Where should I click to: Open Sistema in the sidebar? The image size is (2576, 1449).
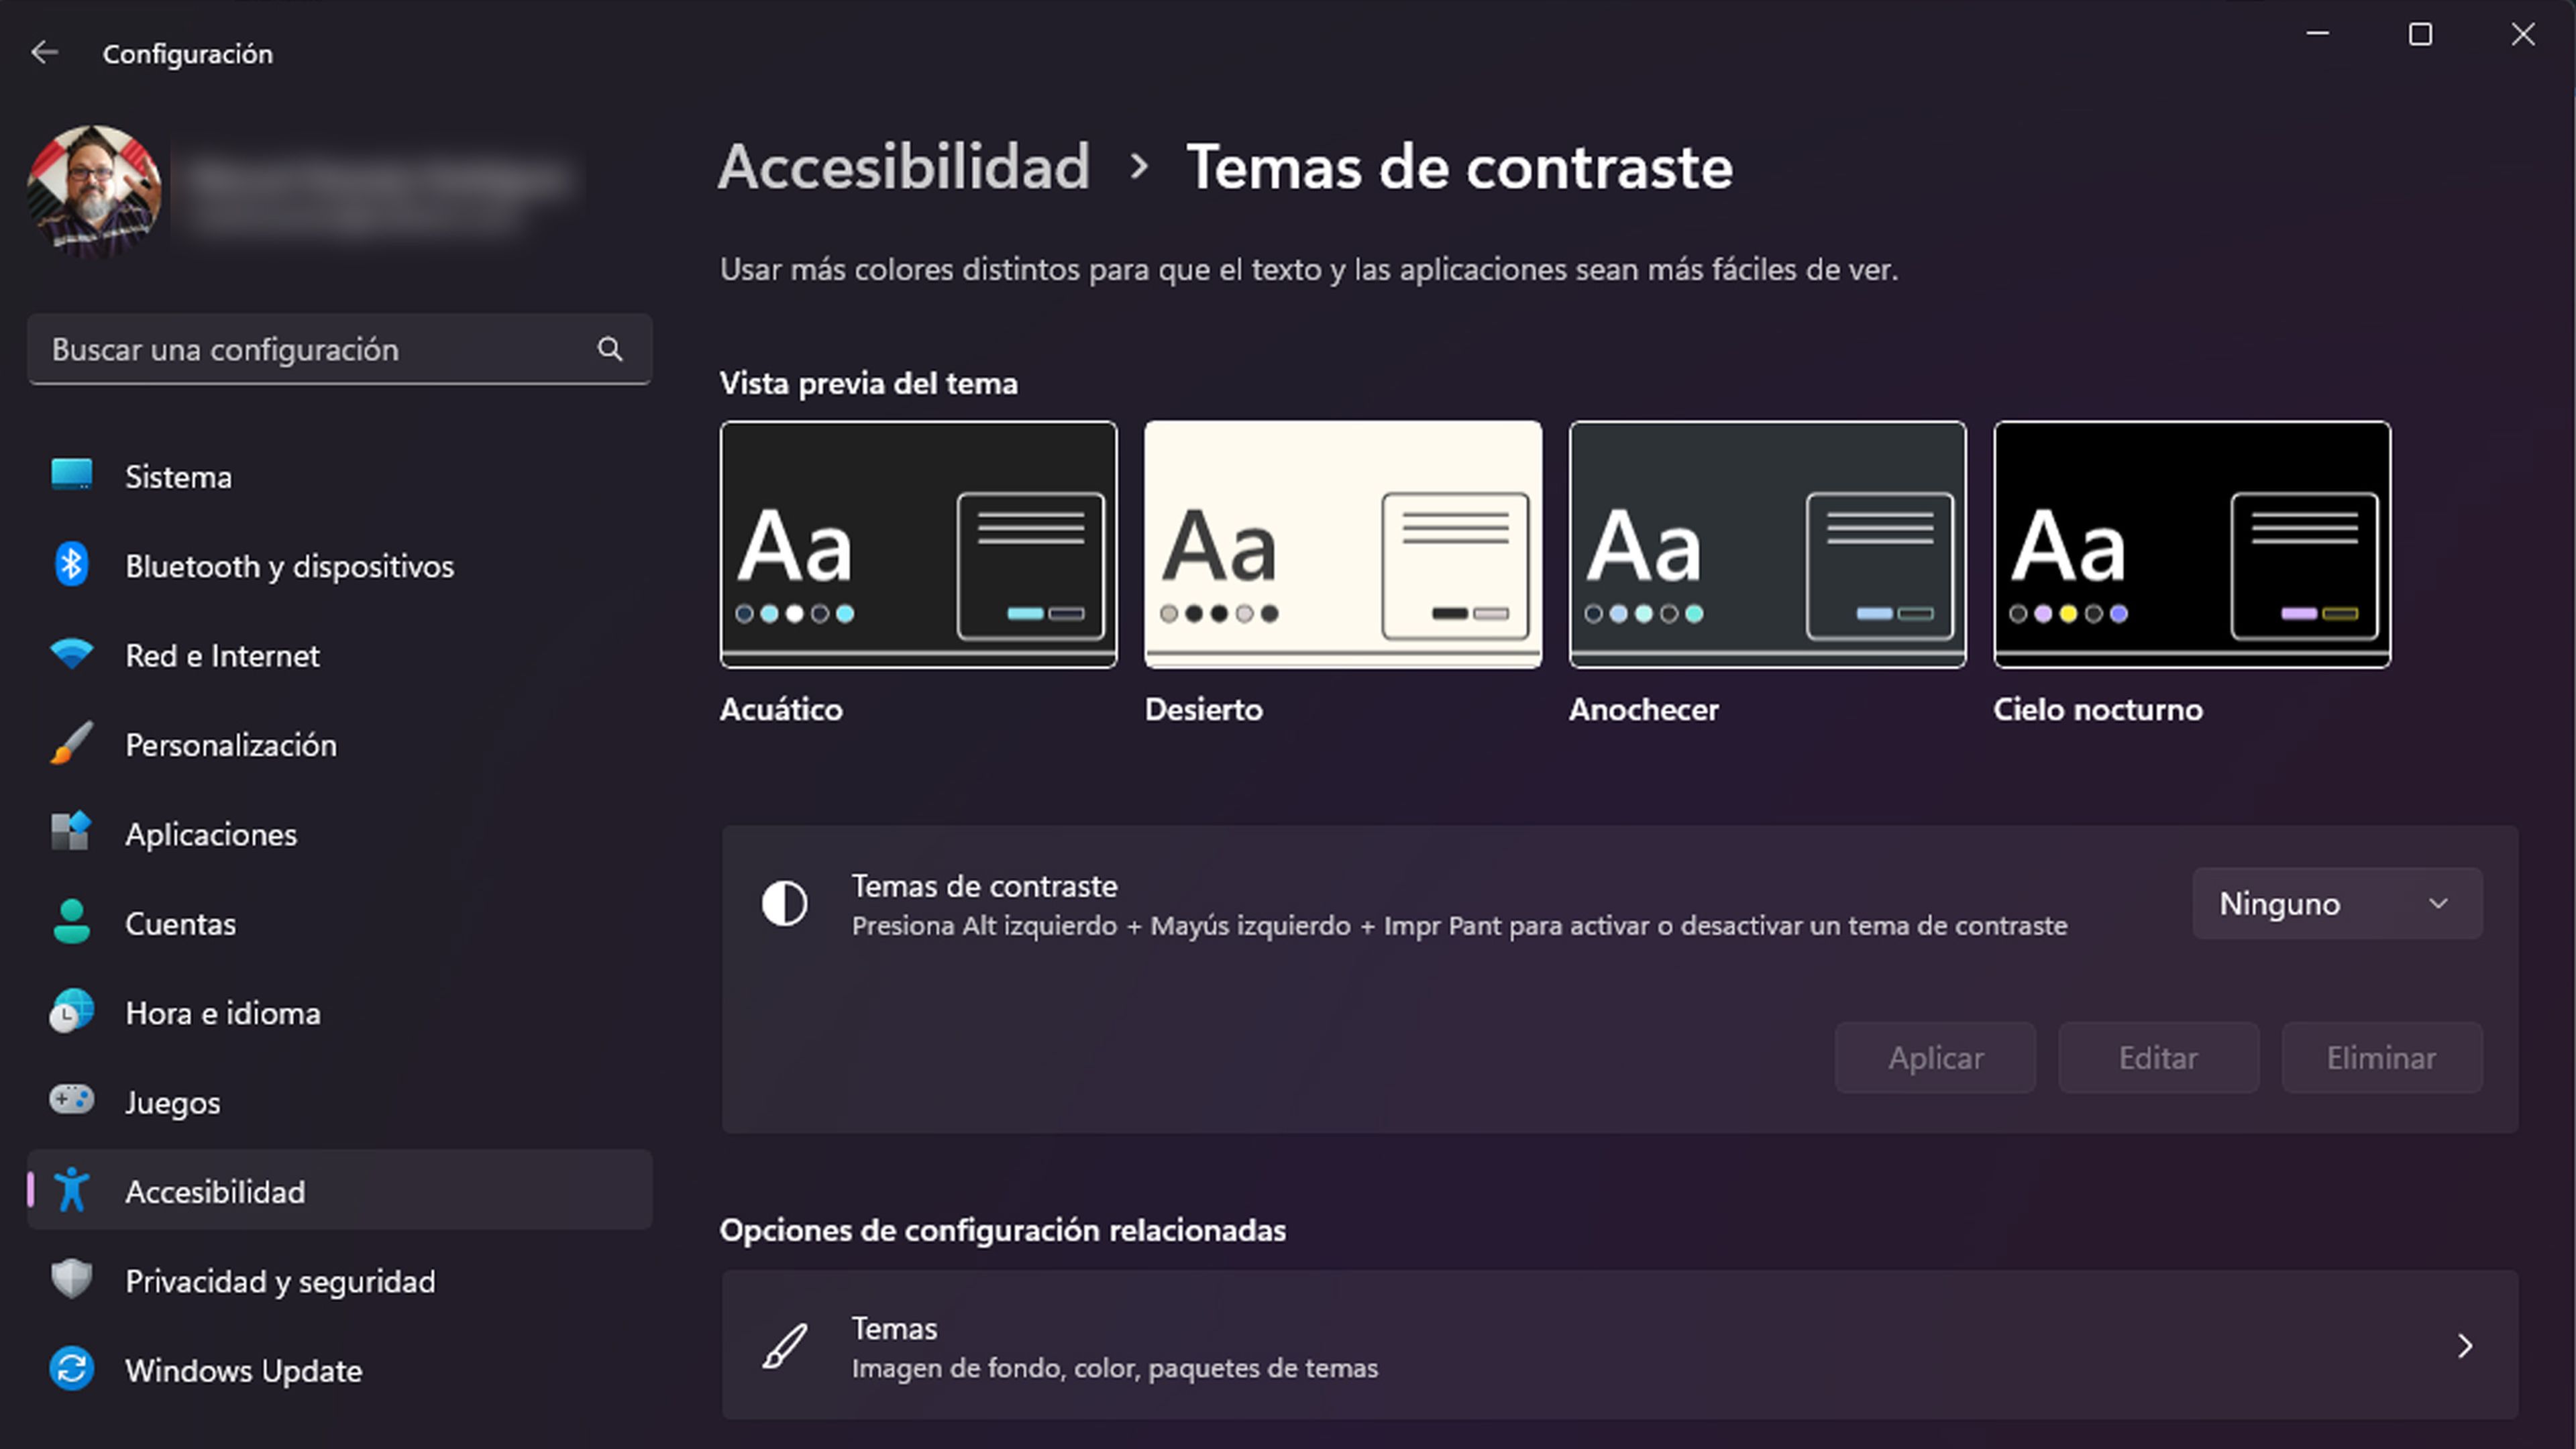[178, 477]
